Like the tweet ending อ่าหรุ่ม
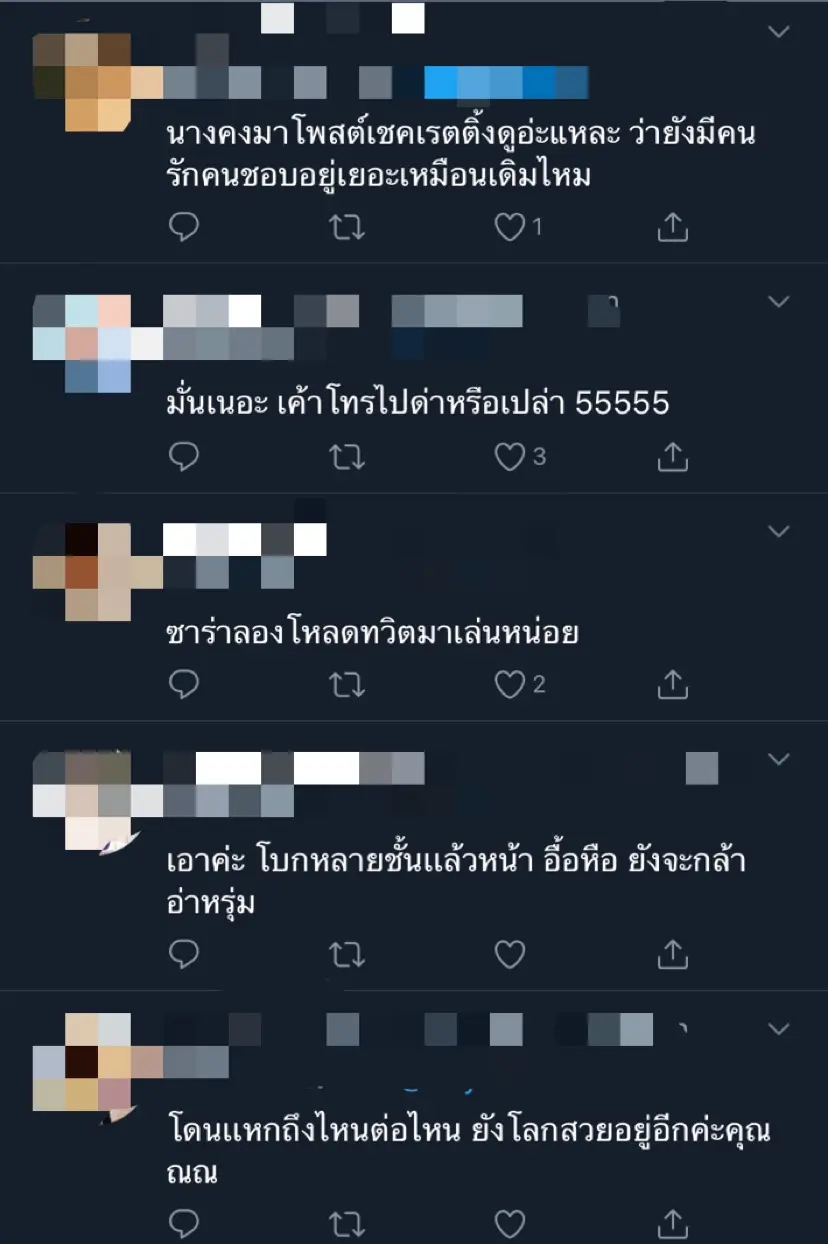Image resolution: width=828 pixels, height=1244 pixels. point(510,955)
